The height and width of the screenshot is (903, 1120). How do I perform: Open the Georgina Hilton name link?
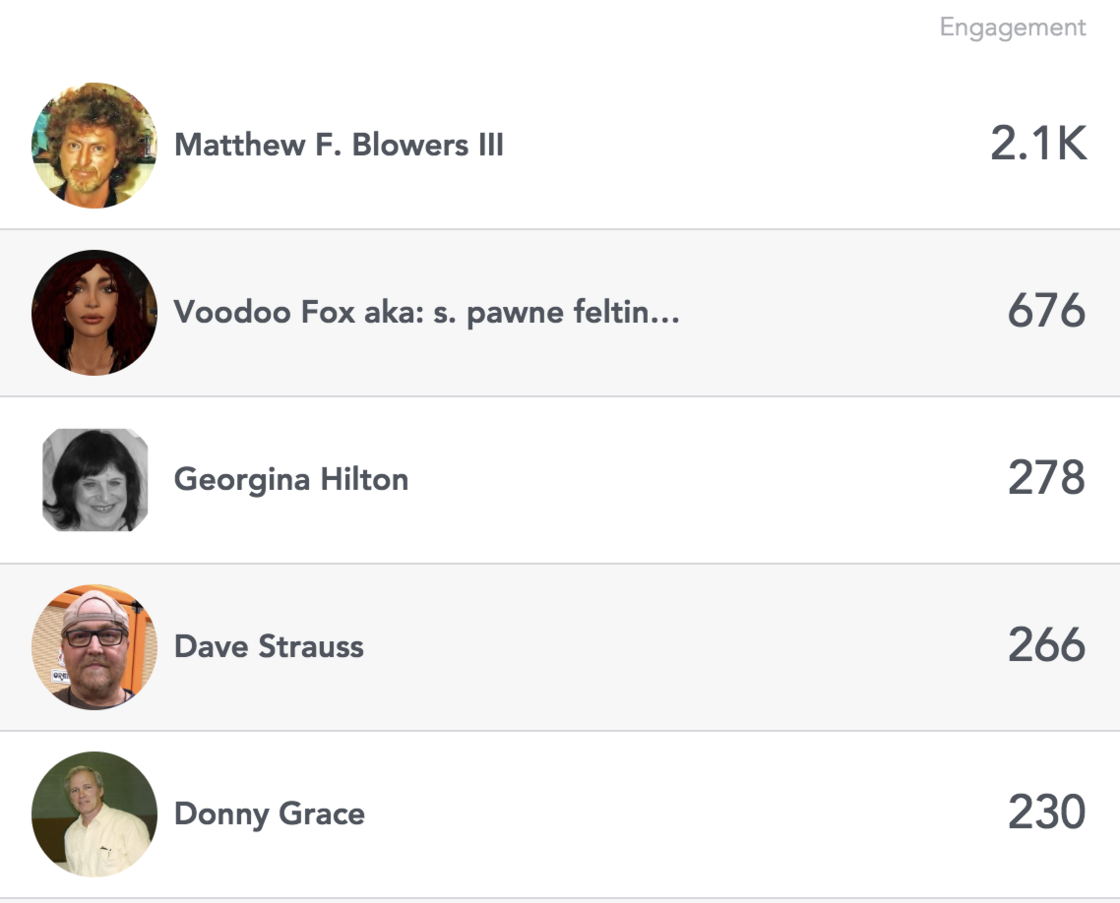click(291, 480)
